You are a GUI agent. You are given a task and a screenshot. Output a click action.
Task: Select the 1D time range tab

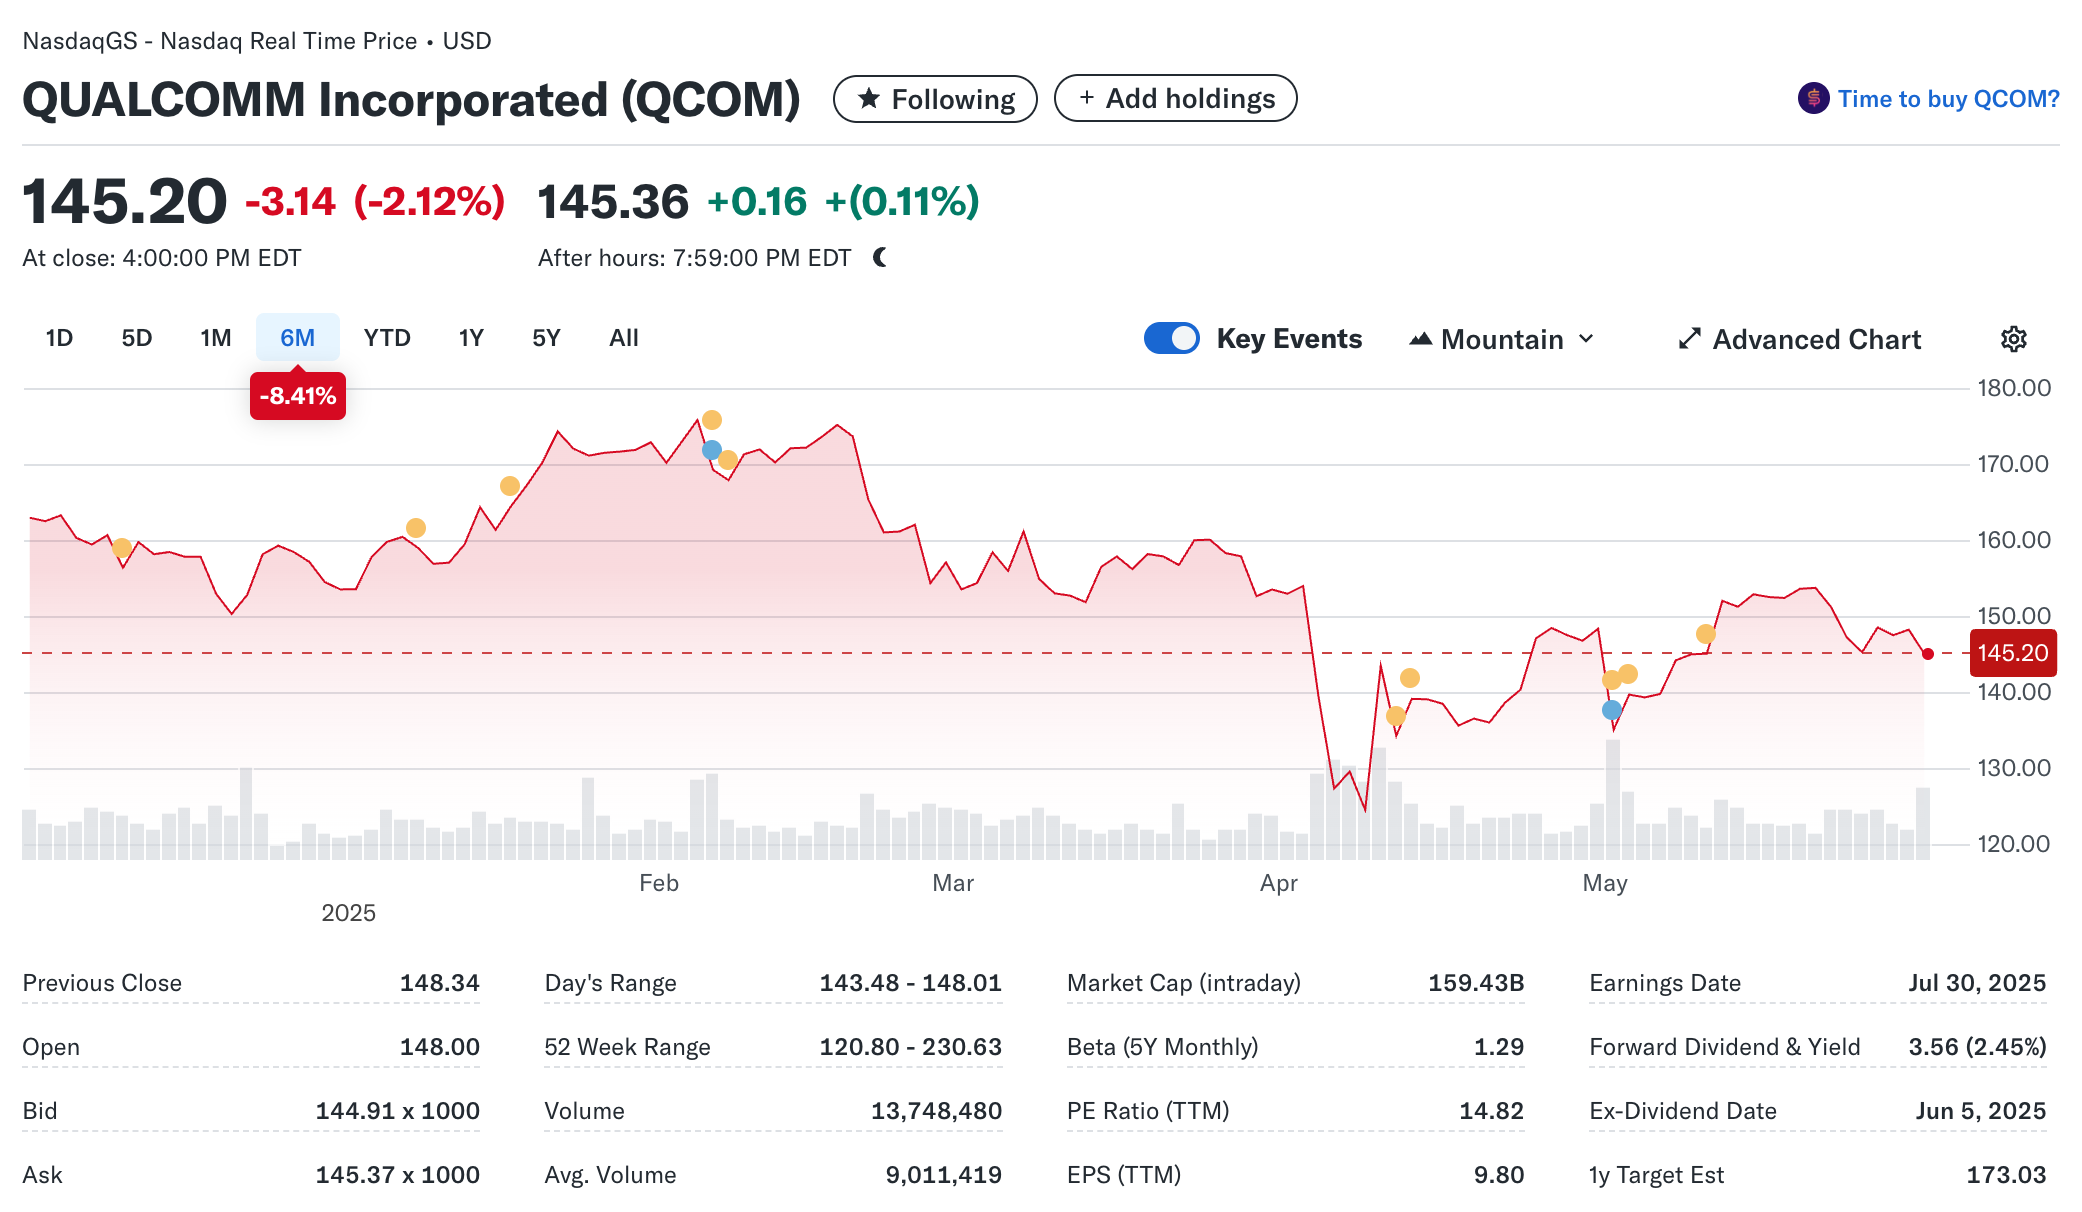(59, 338)
